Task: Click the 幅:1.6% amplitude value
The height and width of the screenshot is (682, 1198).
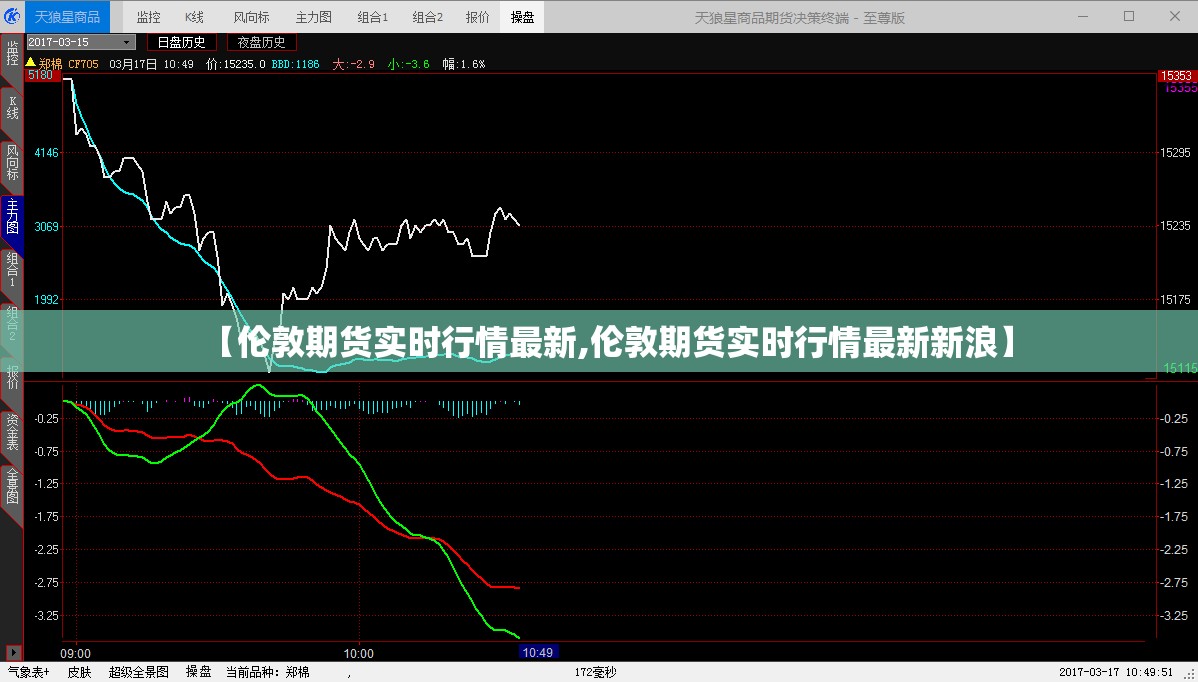Action: click(464, 64)
